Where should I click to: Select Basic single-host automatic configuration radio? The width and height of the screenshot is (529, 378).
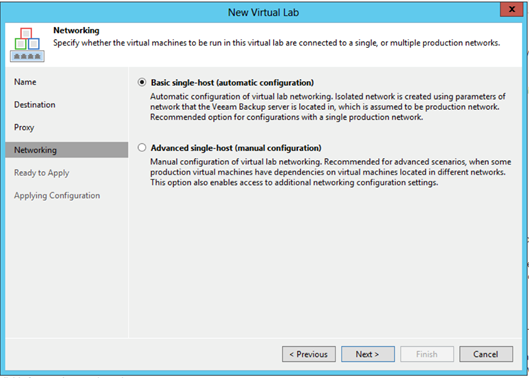(x=142, y=82)
